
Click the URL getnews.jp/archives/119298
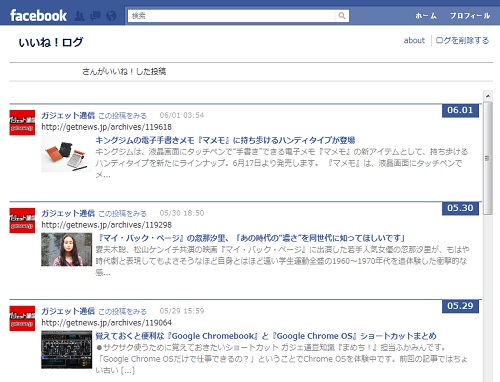[107, 225]
